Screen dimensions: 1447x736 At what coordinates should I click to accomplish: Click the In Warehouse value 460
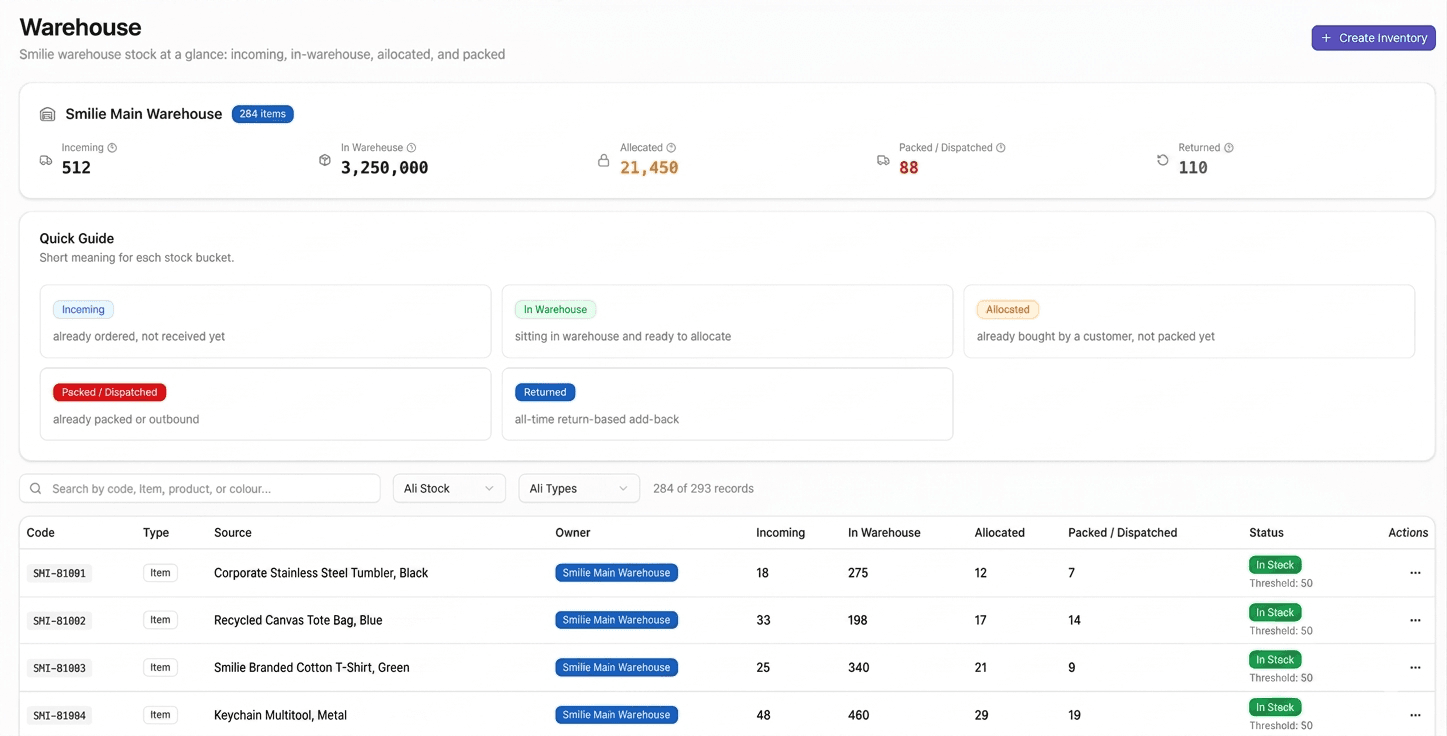(858, 715)
